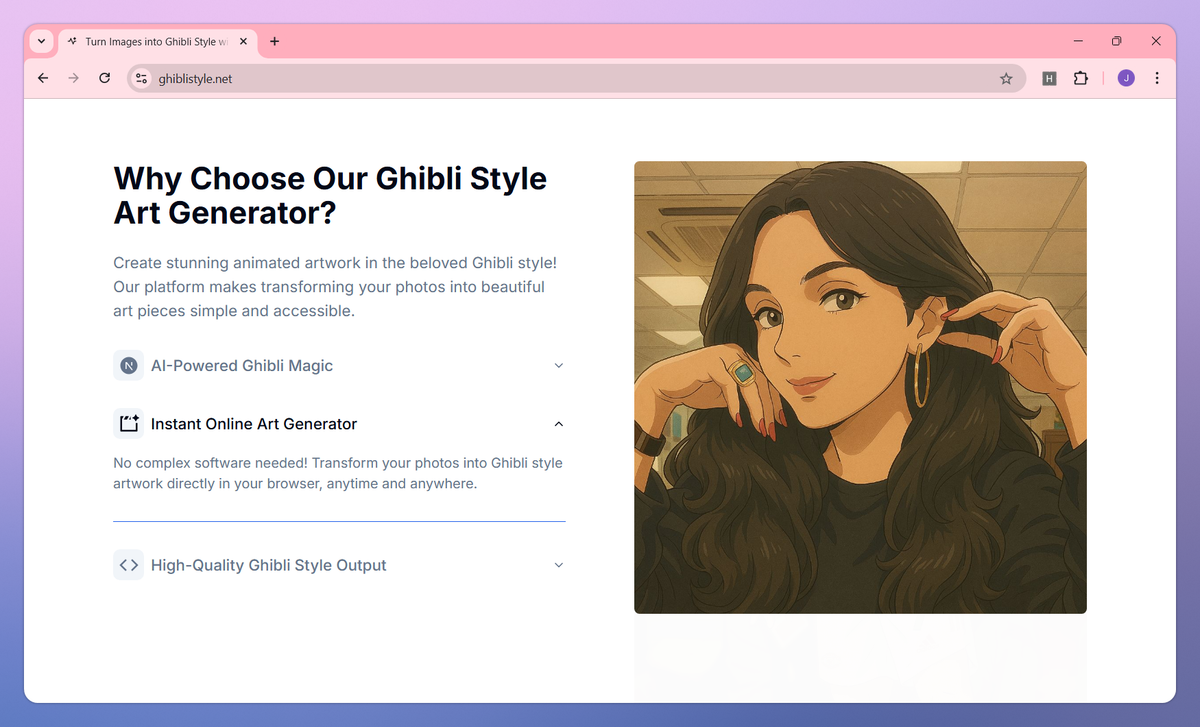Click the H extension icon in the toolbar

1049,77
